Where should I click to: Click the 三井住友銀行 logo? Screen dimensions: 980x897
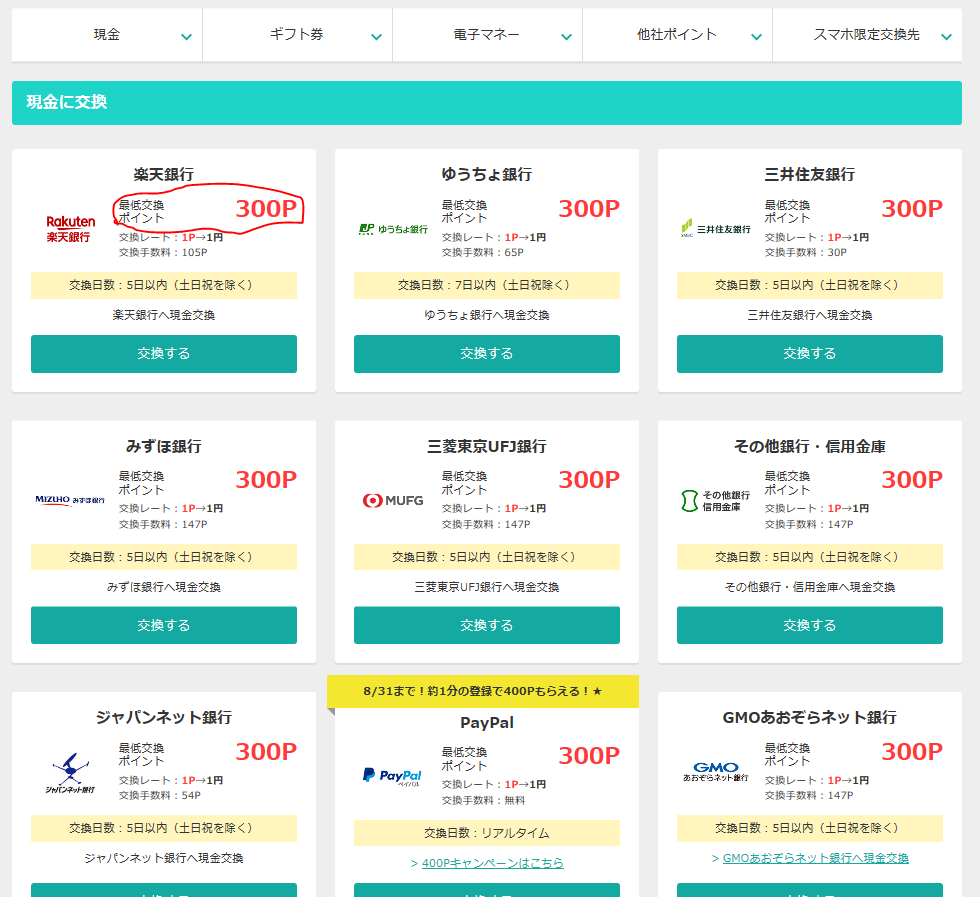pos(716,229)
